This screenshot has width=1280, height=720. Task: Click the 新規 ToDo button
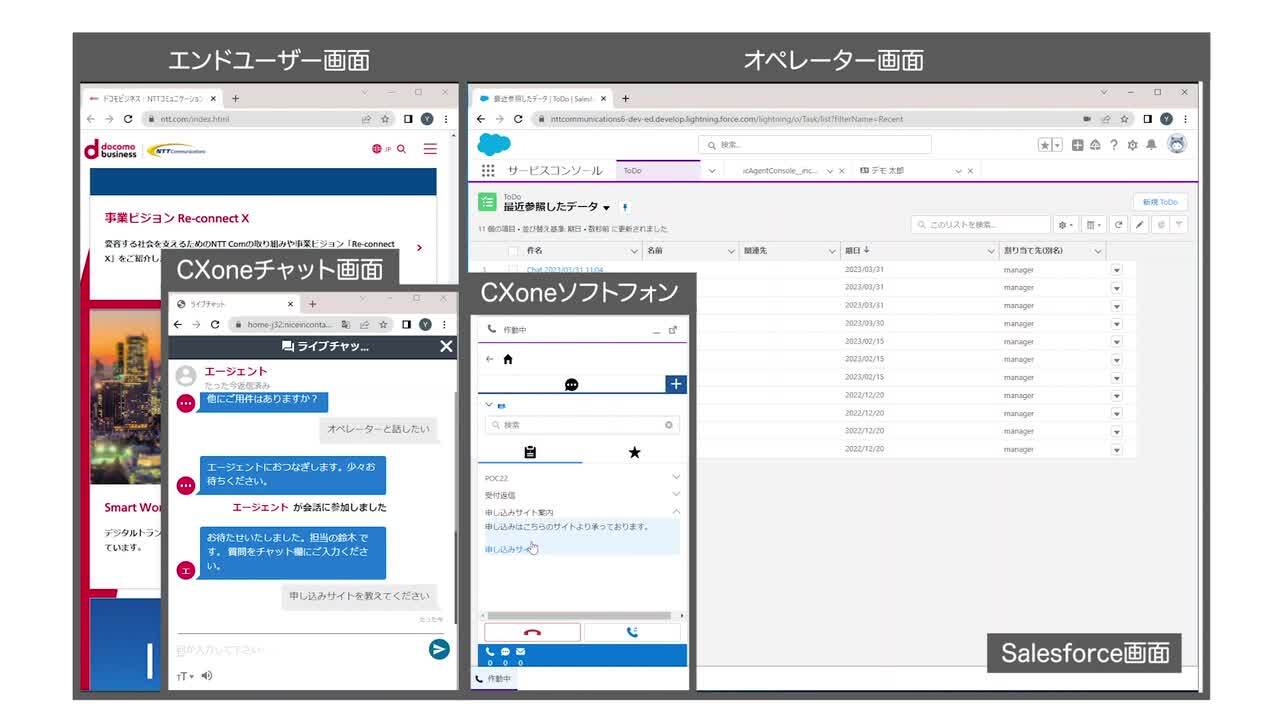coord(1160,202)
